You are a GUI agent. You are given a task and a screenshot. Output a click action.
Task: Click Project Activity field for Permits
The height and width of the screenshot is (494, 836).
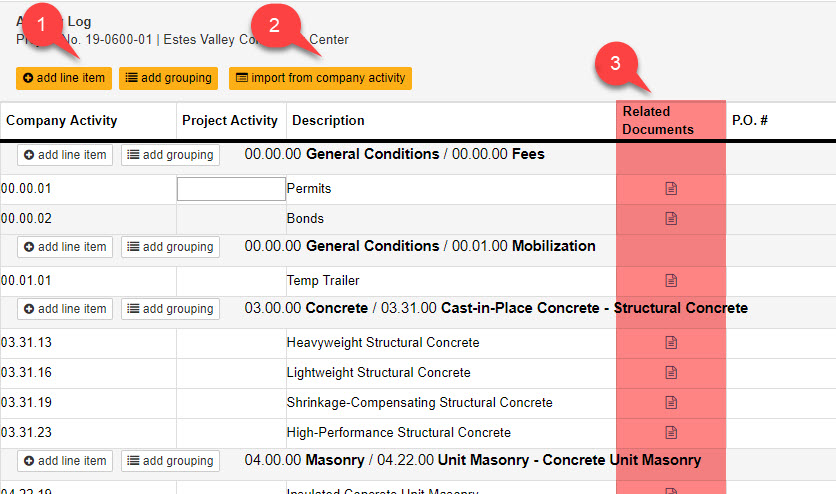(231, 189)
